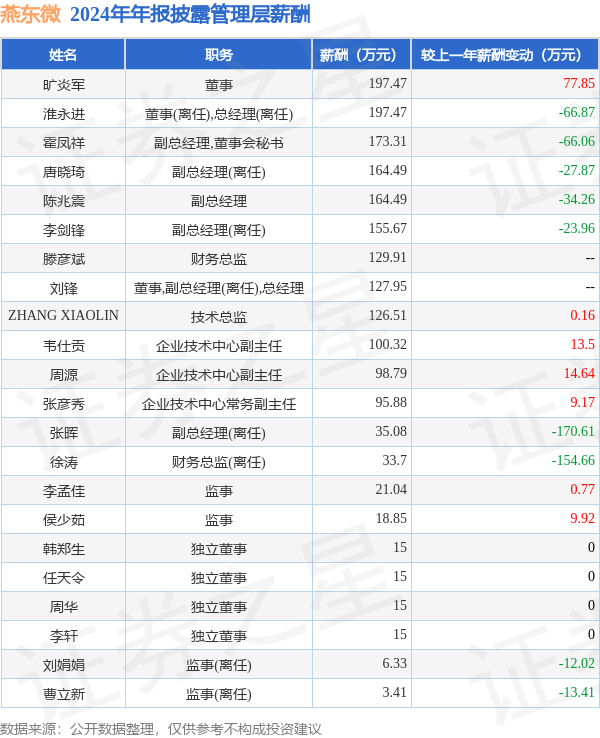Click position 董事(离任),总经理(离任)

[219, 114]
